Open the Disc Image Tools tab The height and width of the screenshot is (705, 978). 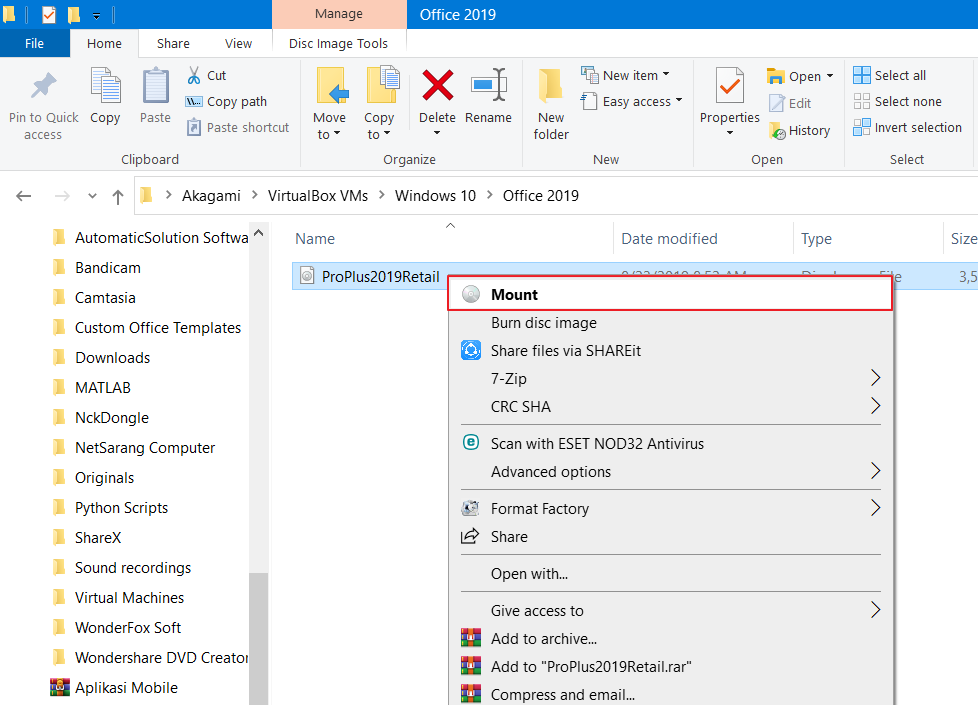[338, 44]
